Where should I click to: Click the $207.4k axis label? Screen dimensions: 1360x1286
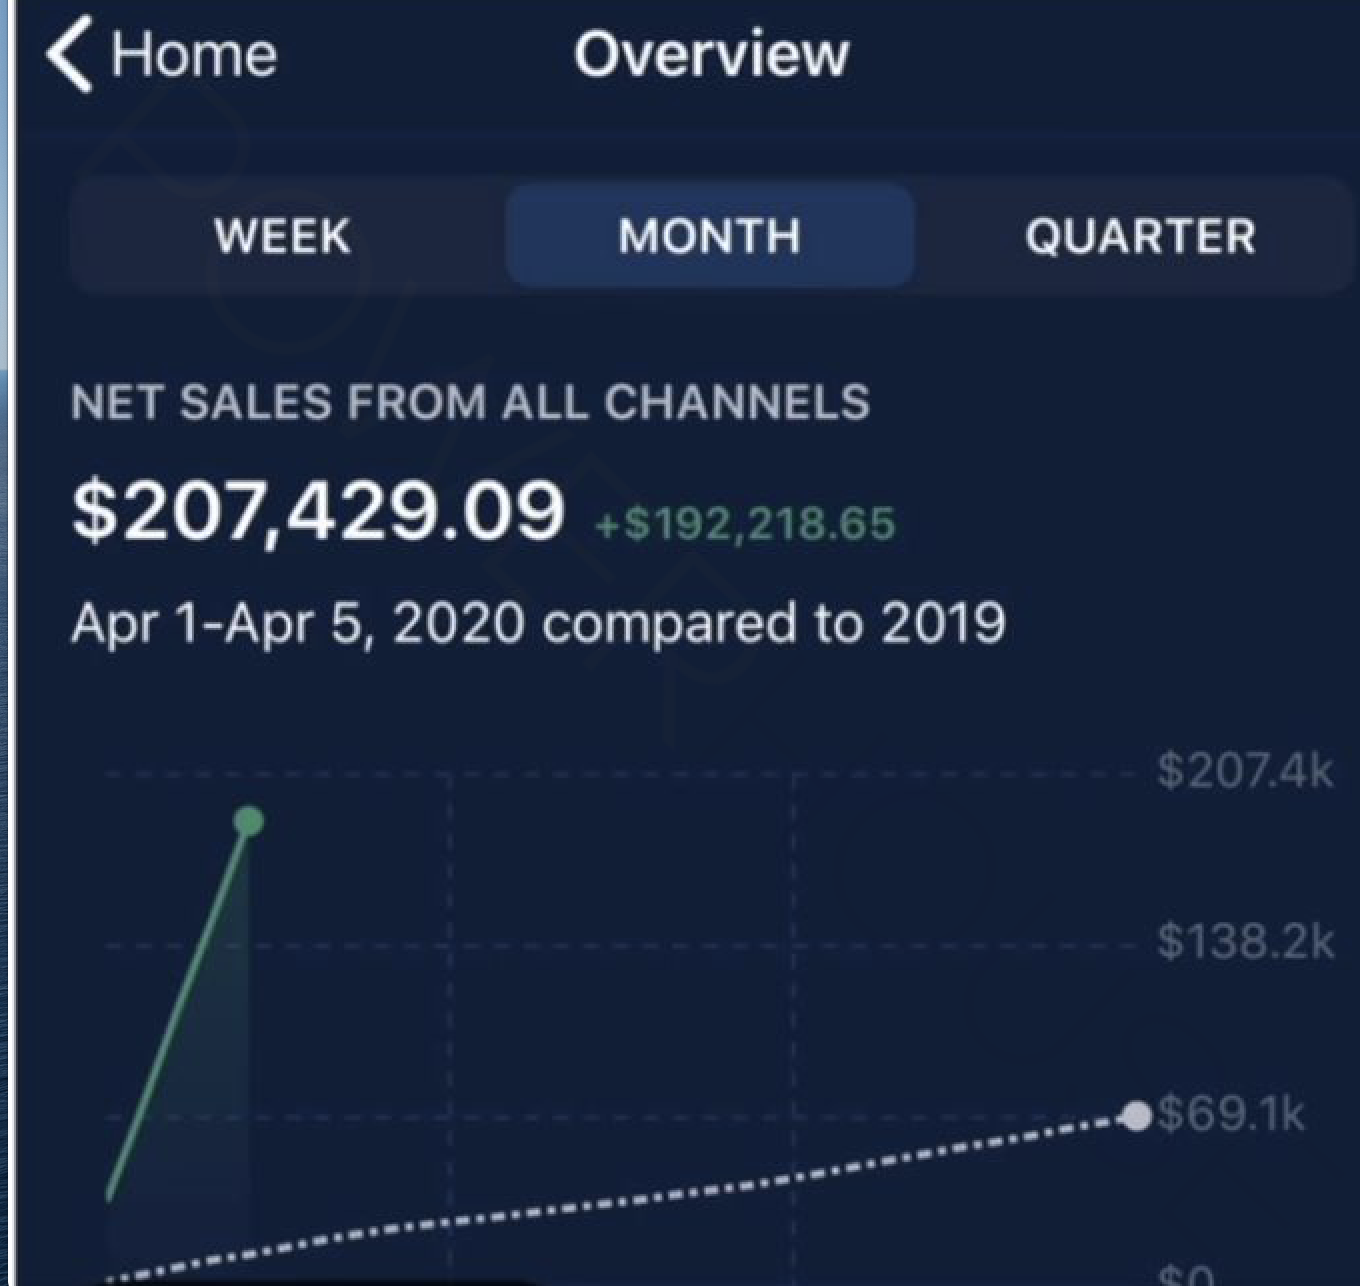coord(1245,771)
